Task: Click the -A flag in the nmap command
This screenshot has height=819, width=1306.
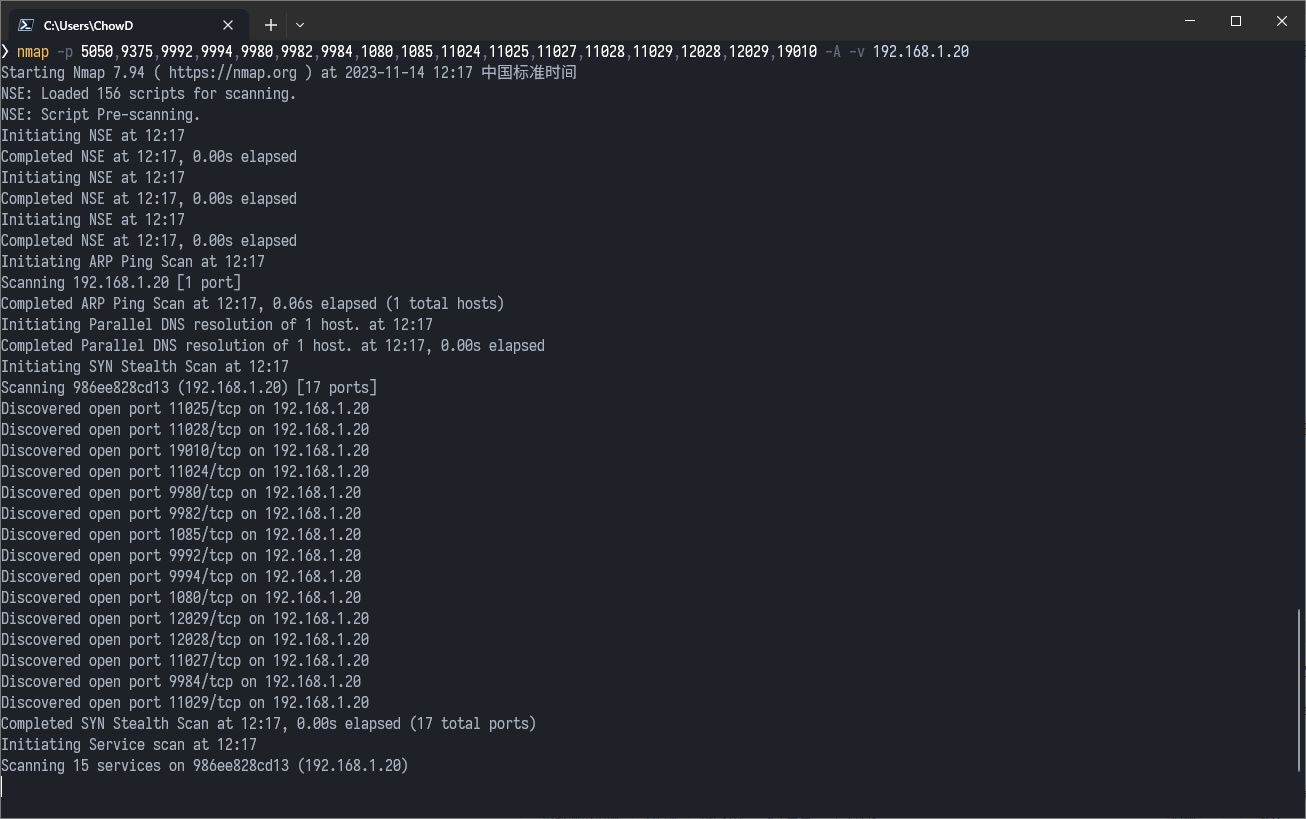Action: 833,51
